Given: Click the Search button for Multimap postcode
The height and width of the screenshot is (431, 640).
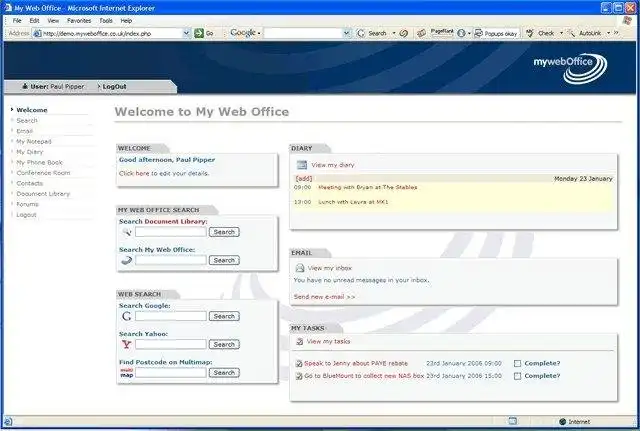Looking at the screenshot, I should pyautogui.click(x=224, y=373).
